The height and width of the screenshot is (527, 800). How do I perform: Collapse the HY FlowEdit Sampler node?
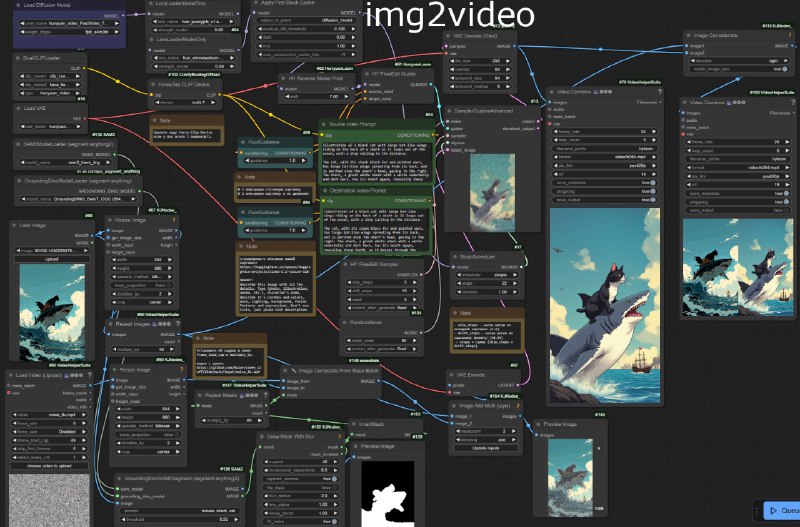tap(345, 264)
